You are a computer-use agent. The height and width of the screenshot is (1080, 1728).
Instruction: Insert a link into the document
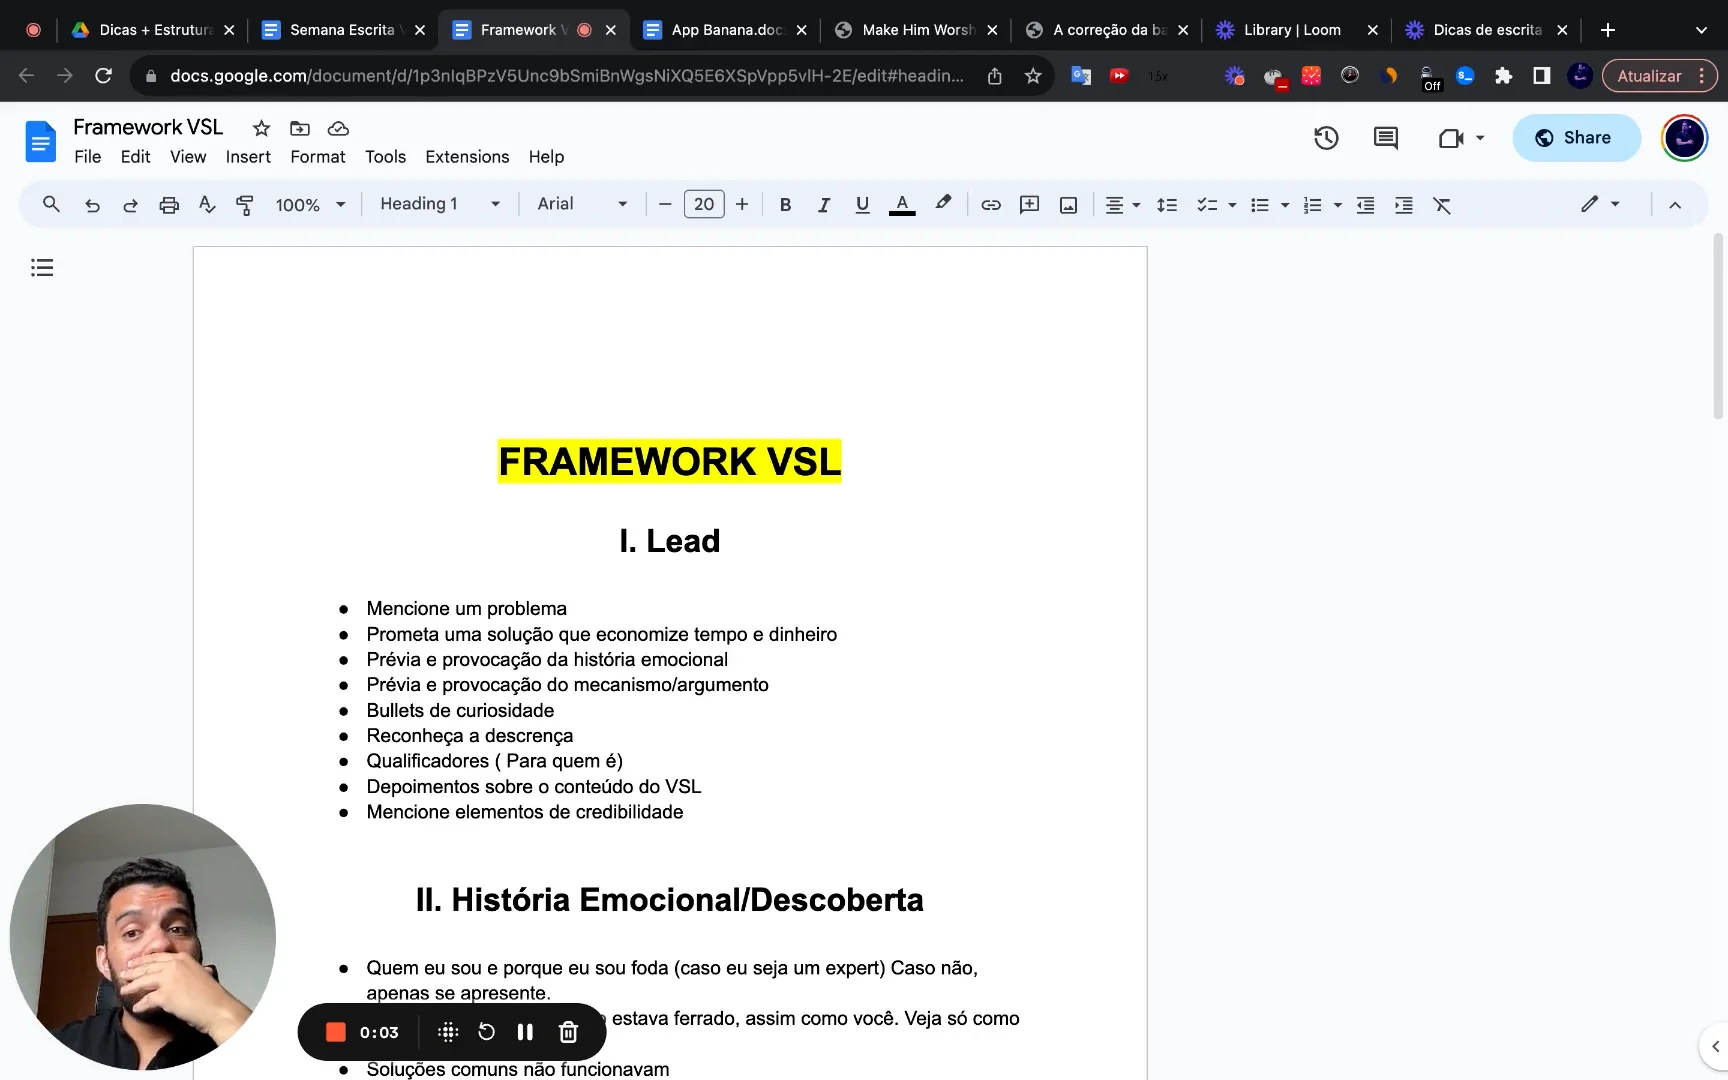(x=990, y=204)
